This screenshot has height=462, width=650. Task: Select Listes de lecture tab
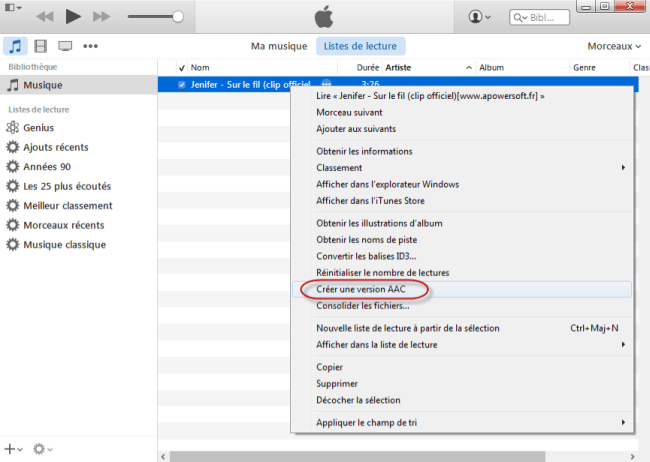tap(360, 46)
